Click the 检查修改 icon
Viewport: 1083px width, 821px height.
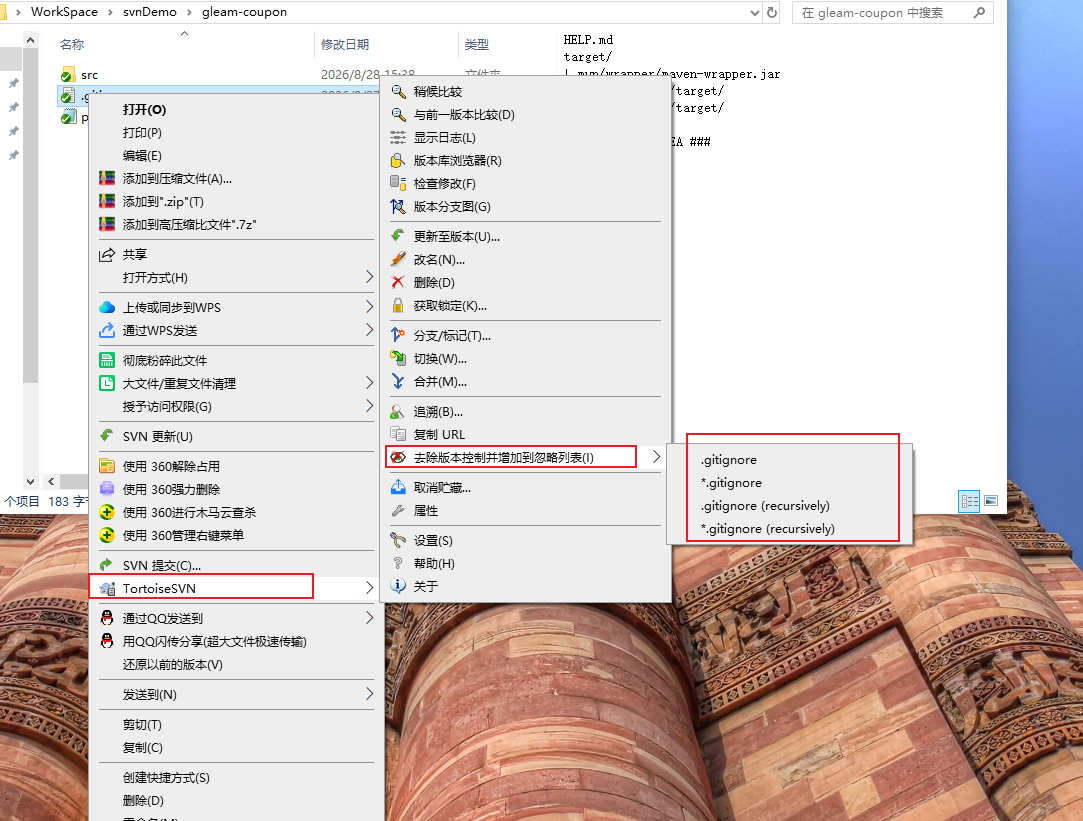click(x=399, y=183)
